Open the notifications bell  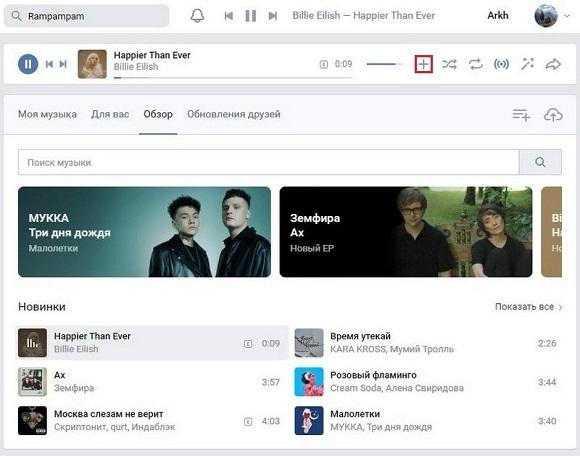(x=197, y=16)
